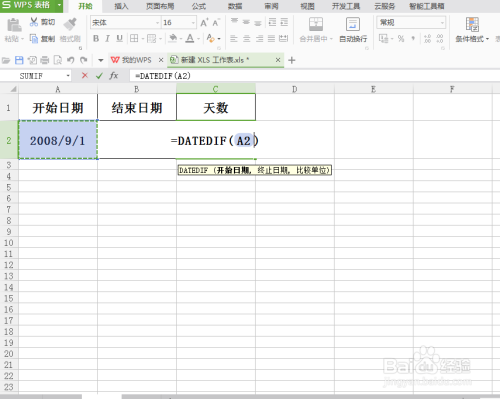The image size is (500, 399).
Task: Align text to the left
Action: [234, 39]
